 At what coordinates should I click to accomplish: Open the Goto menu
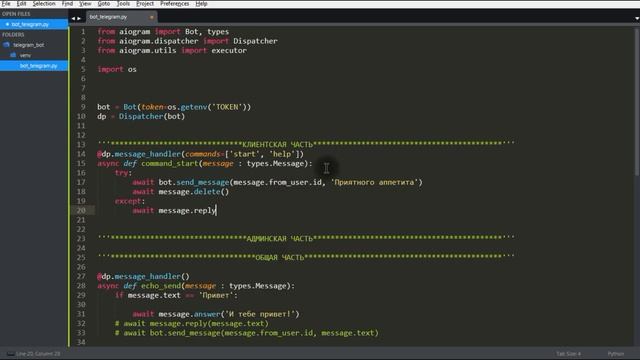(x=104, y=4)
